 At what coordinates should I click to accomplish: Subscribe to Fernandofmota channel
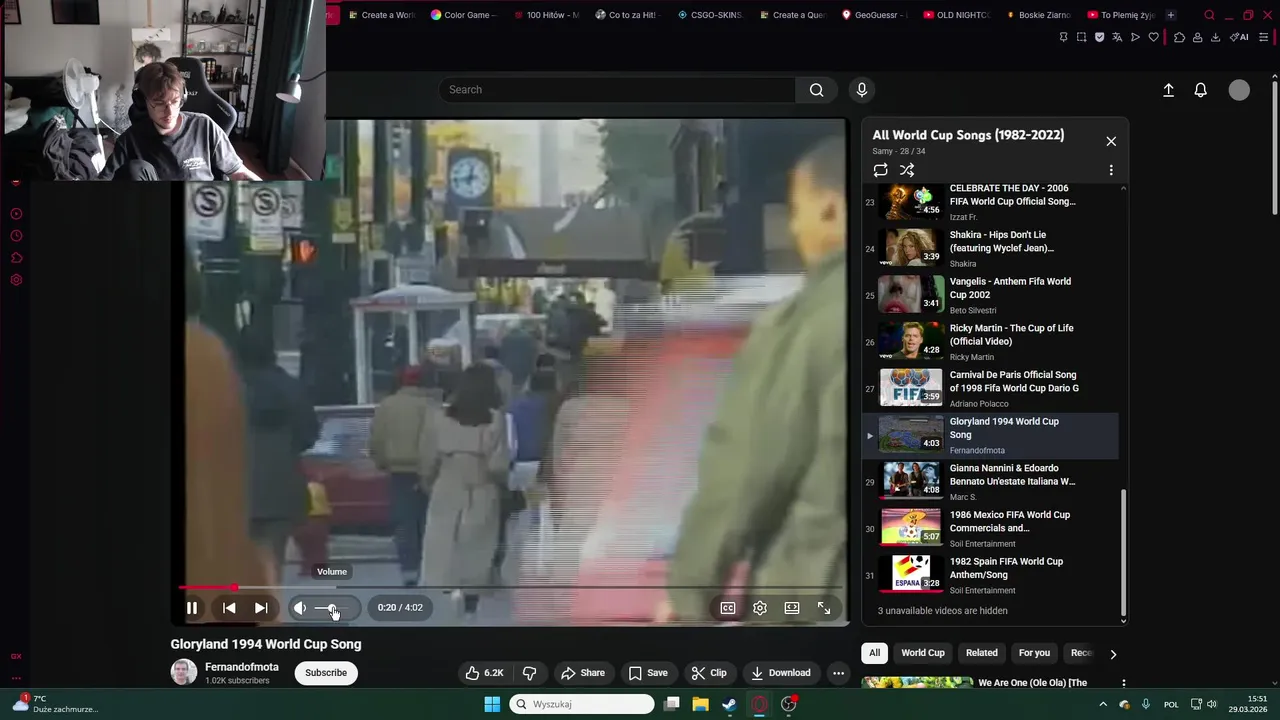pyautogui.click(x=326, y=673)
